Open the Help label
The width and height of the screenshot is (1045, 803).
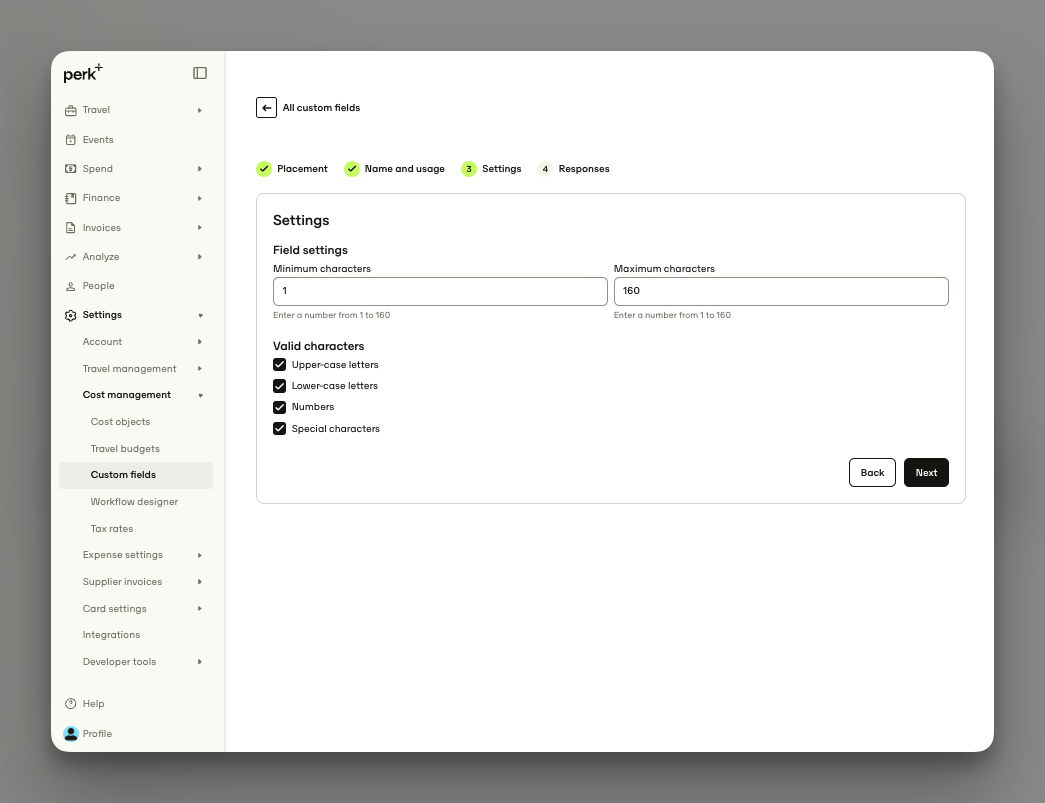[93, 704]
